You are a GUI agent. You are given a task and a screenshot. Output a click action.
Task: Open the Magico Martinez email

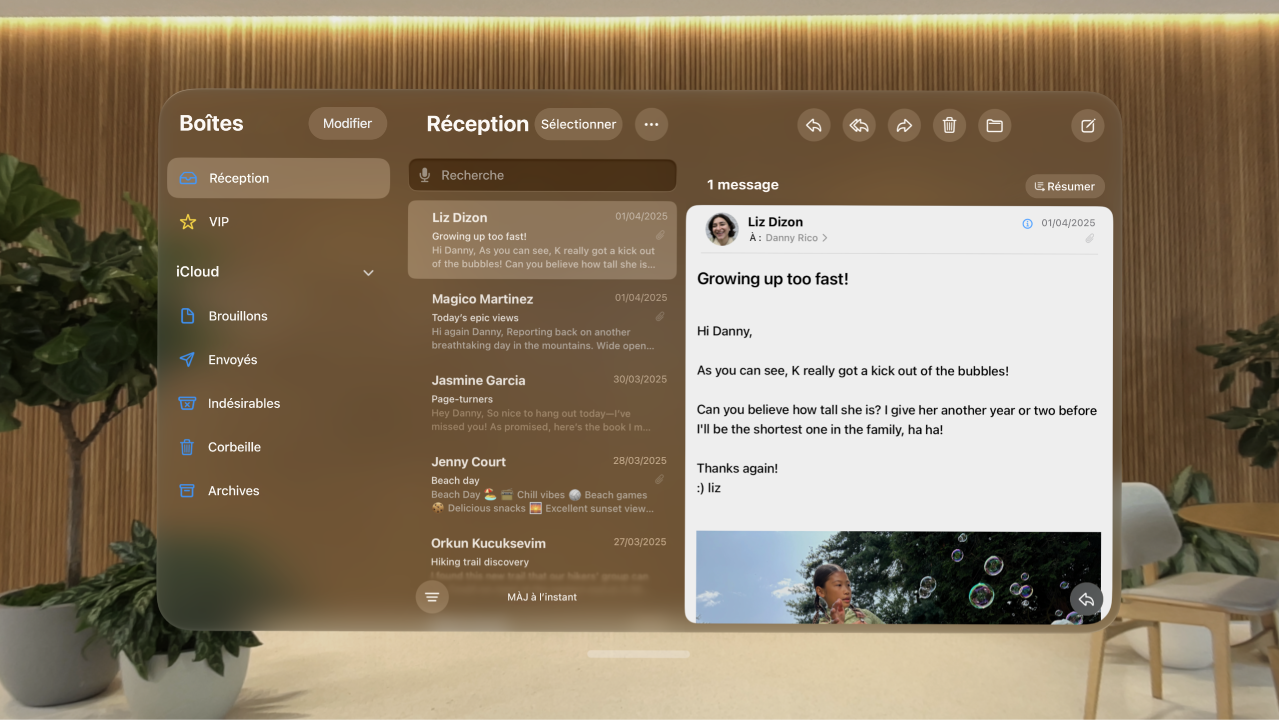coord(542,320)
